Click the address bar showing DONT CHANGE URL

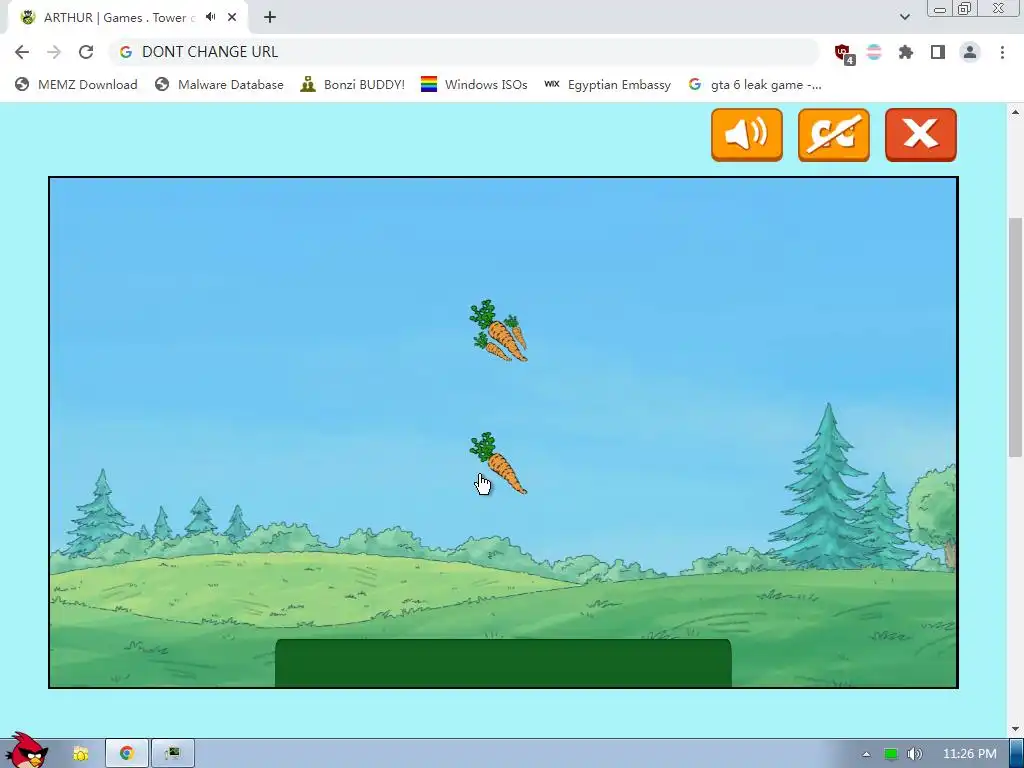pos(464,52)
